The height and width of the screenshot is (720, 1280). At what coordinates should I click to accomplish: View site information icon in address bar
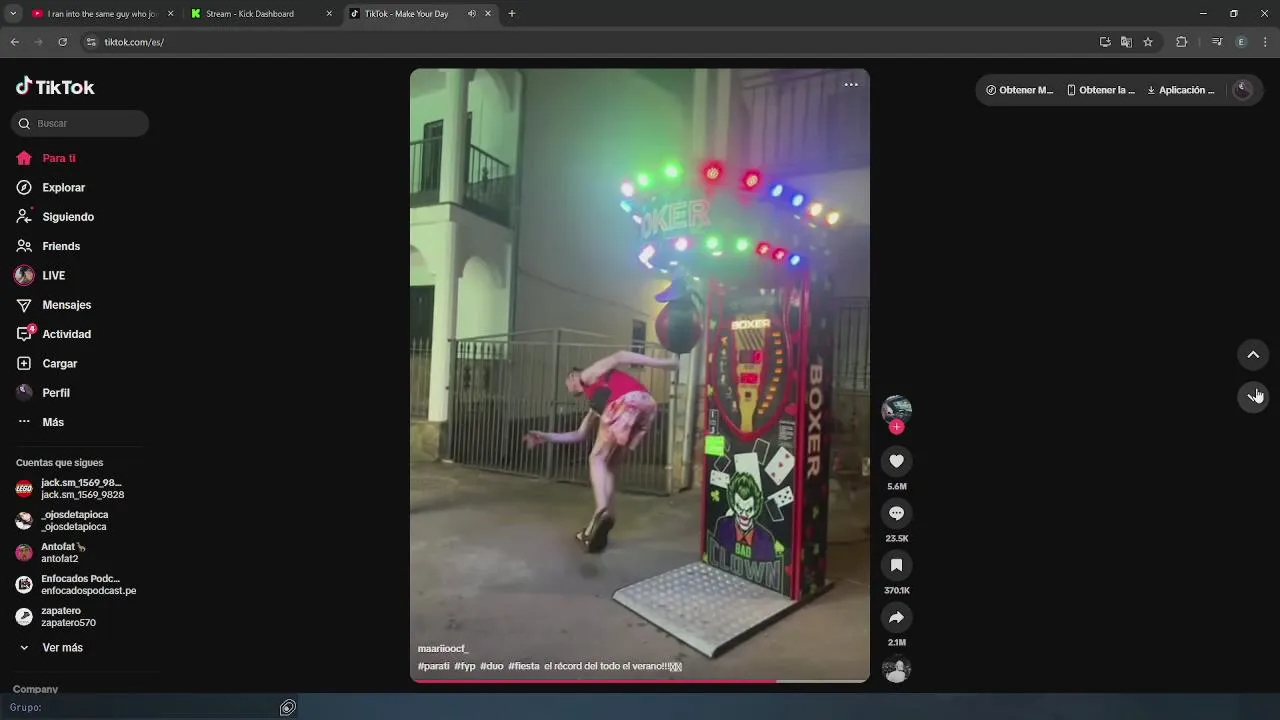click(x=91, y=42)
